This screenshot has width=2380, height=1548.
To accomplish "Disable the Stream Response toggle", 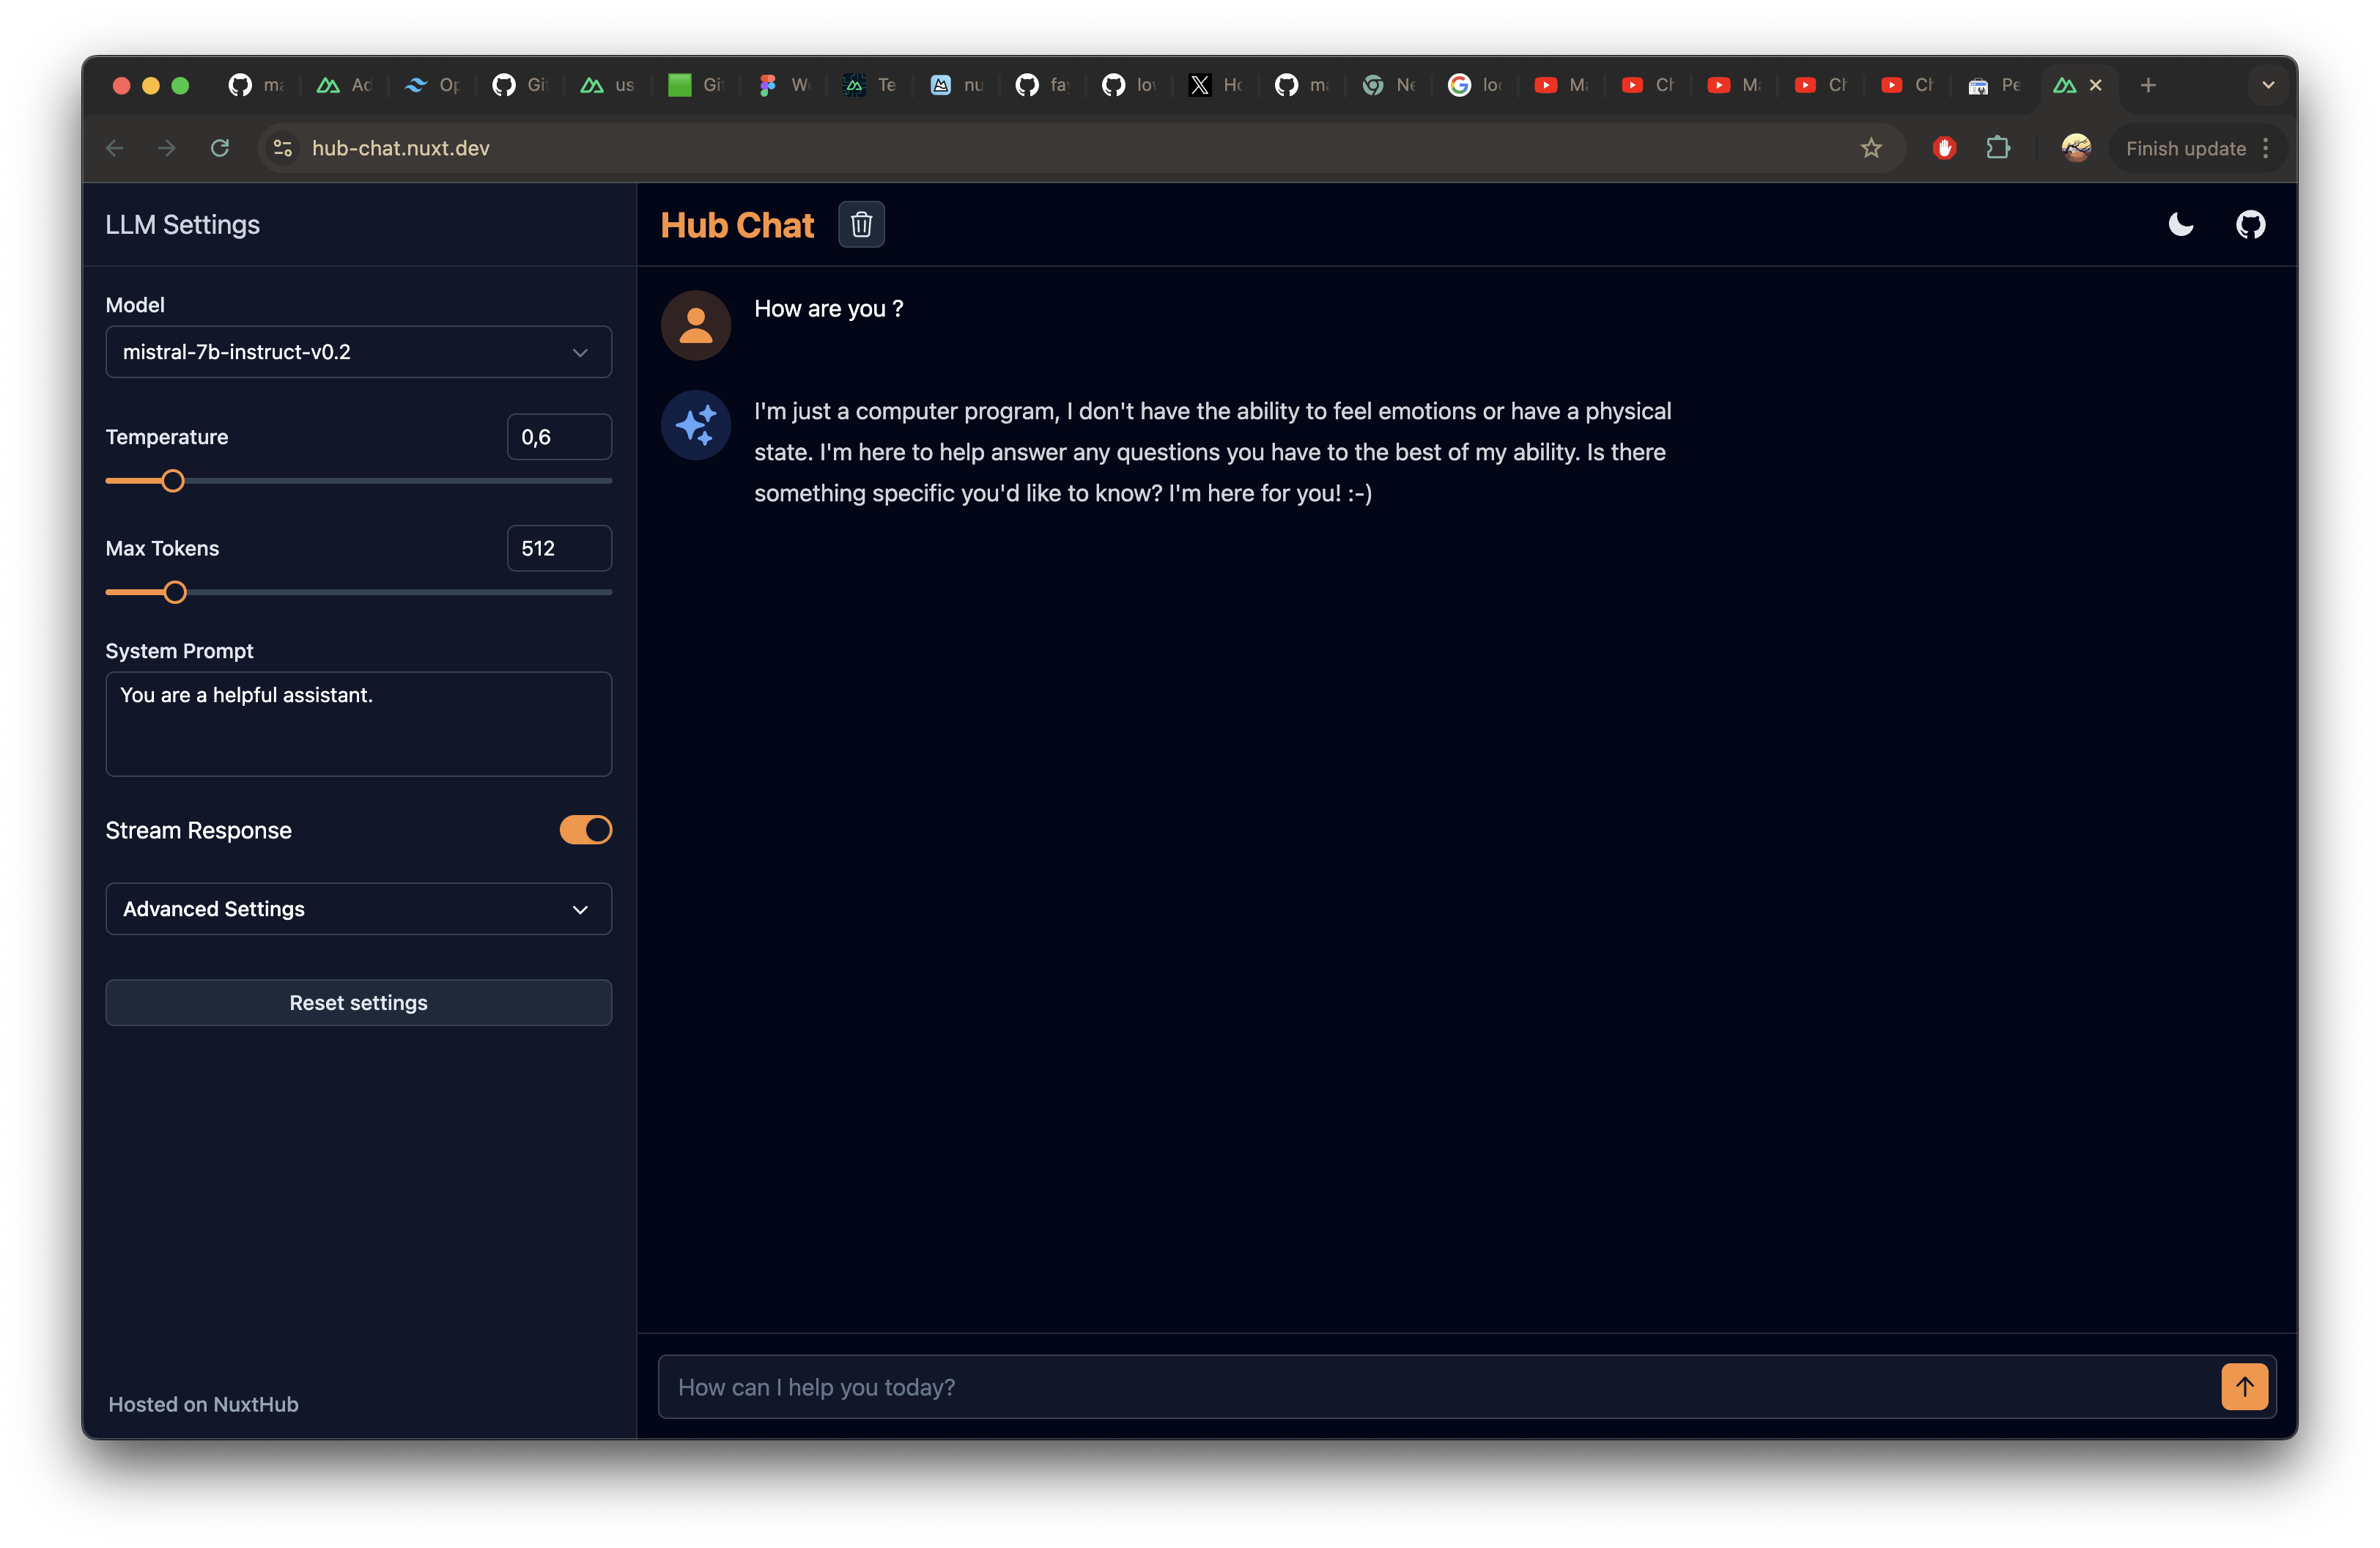I will click(585, 830).
